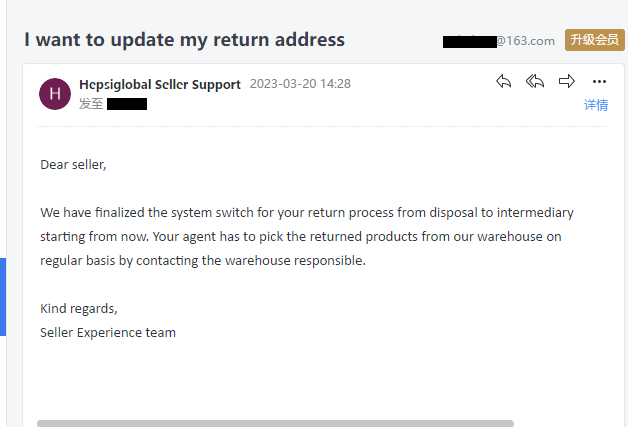Click the 'Seller Experience team' signature
This screenshot has width=628, height=427.
pyautogui.click(x=108, y=332)
